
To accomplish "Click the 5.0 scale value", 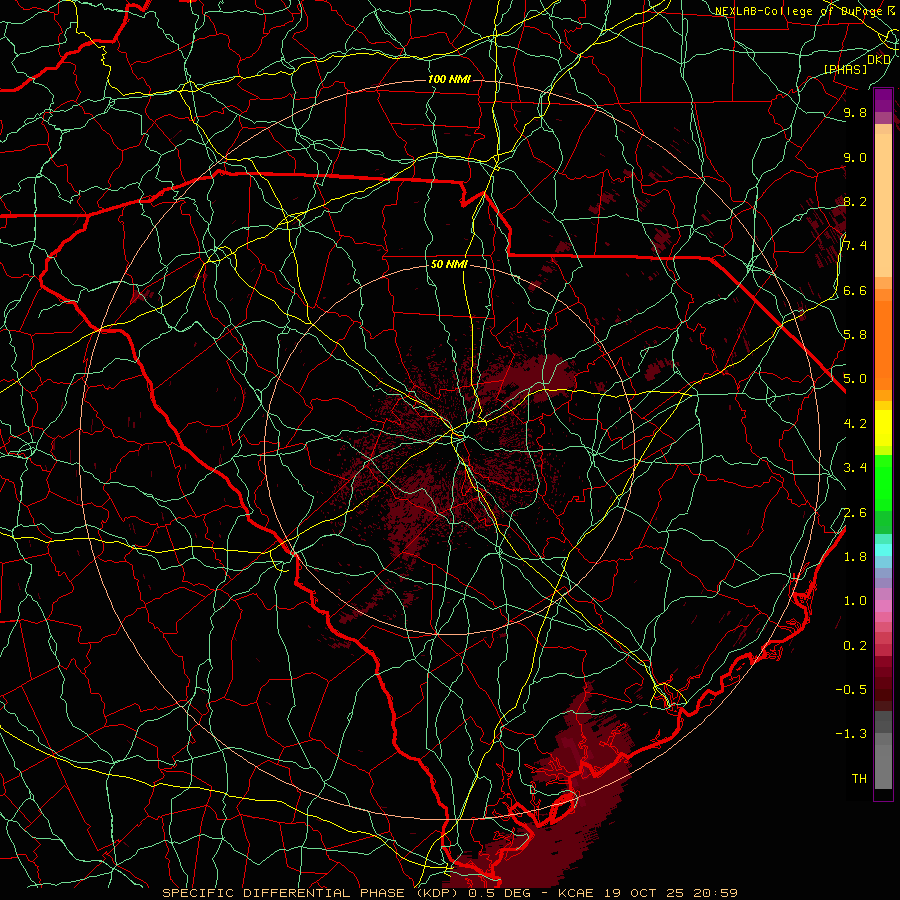I will click(855, 379).
